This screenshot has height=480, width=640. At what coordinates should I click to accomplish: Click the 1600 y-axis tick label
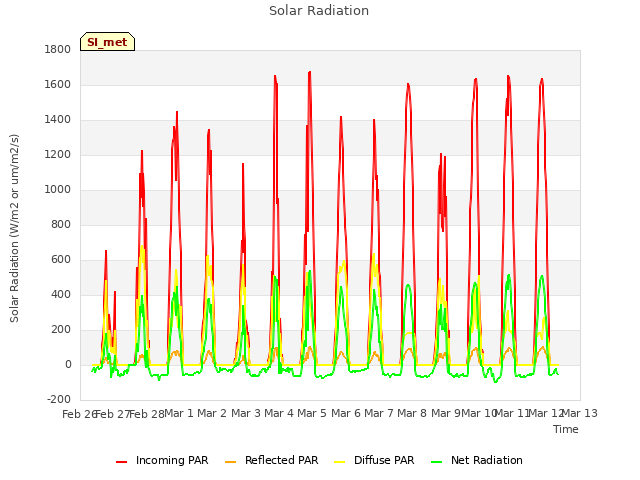pyautogui.click(x=58, y=84)
